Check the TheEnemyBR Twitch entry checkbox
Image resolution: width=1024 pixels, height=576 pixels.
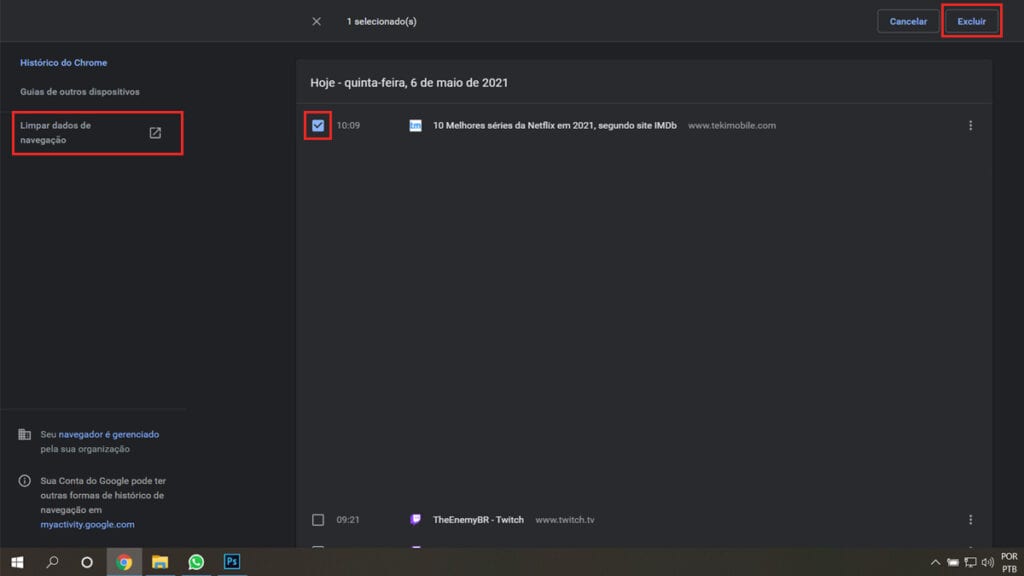coord(318,520)
